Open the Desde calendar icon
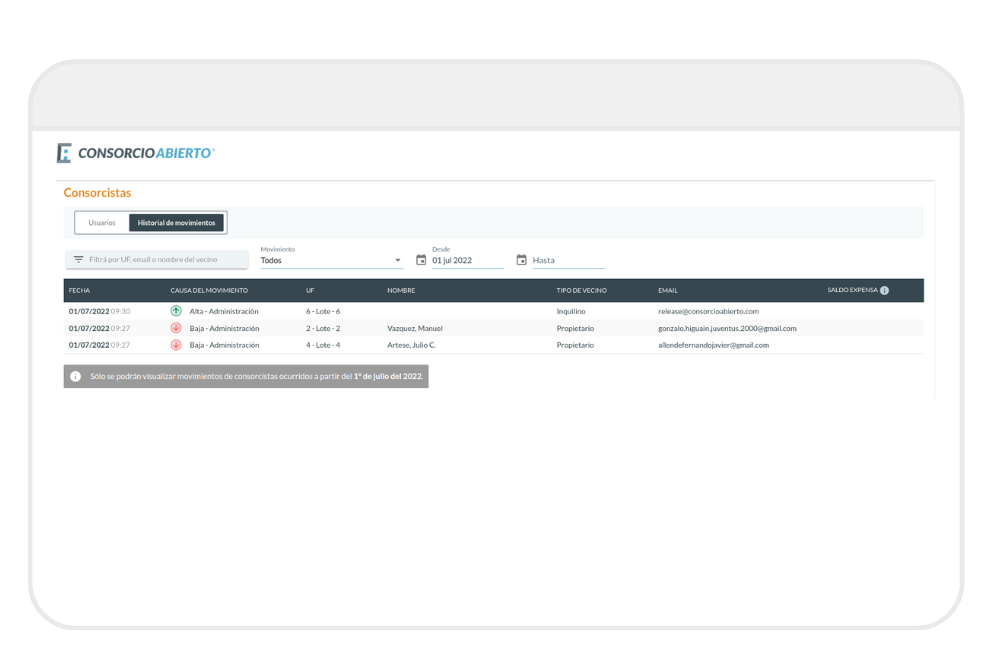The width and height of the screenshot is (1000, 667). pos(421,260)
